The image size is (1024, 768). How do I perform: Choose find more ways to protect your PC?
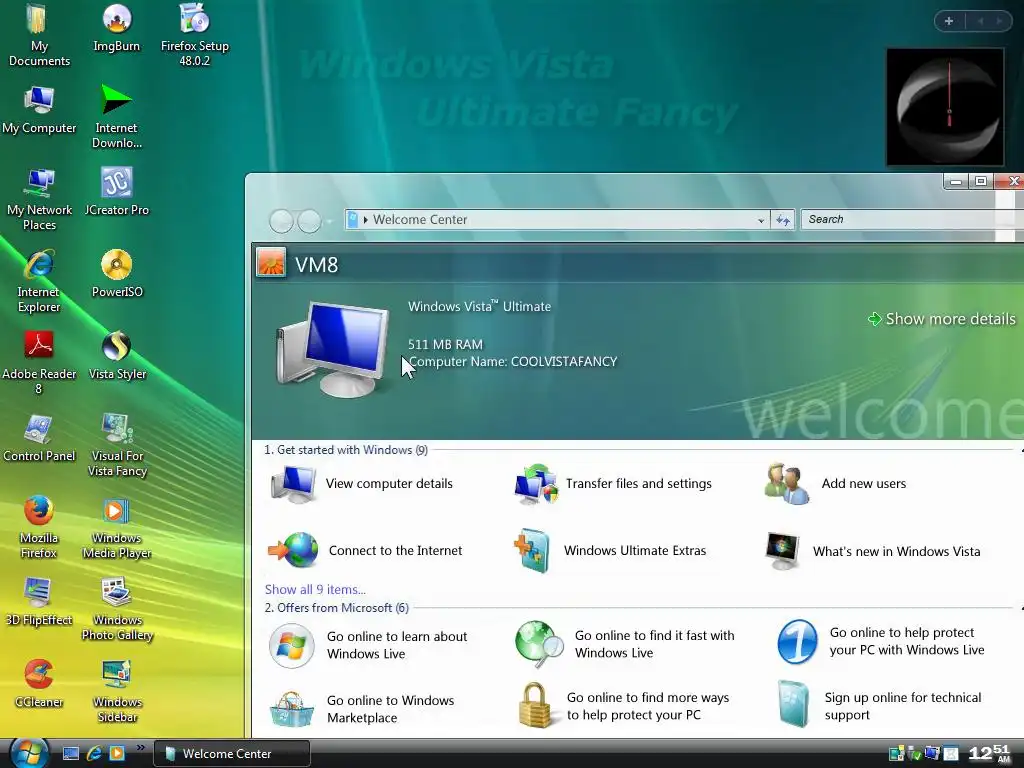pos(624,706)
